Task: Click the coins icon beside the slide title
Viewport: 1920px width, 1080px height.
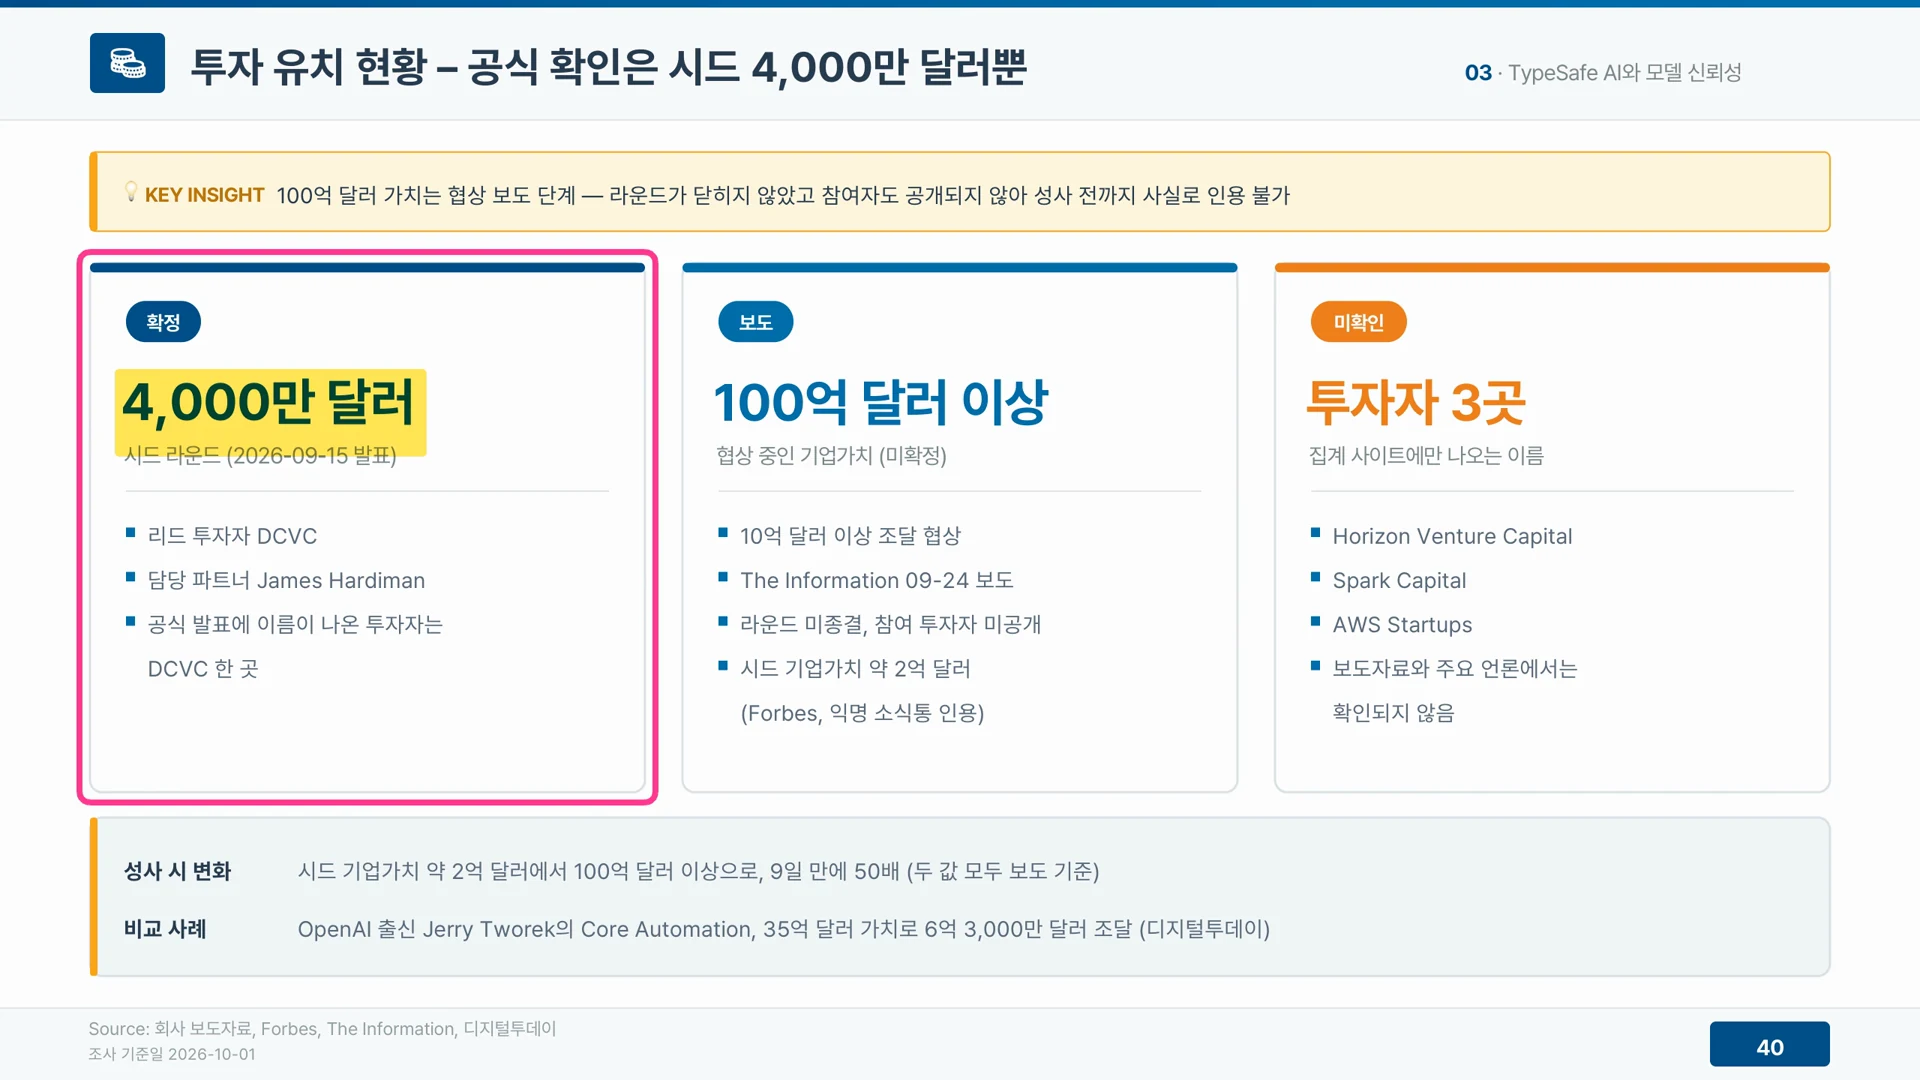Action: tap(127, 63)
